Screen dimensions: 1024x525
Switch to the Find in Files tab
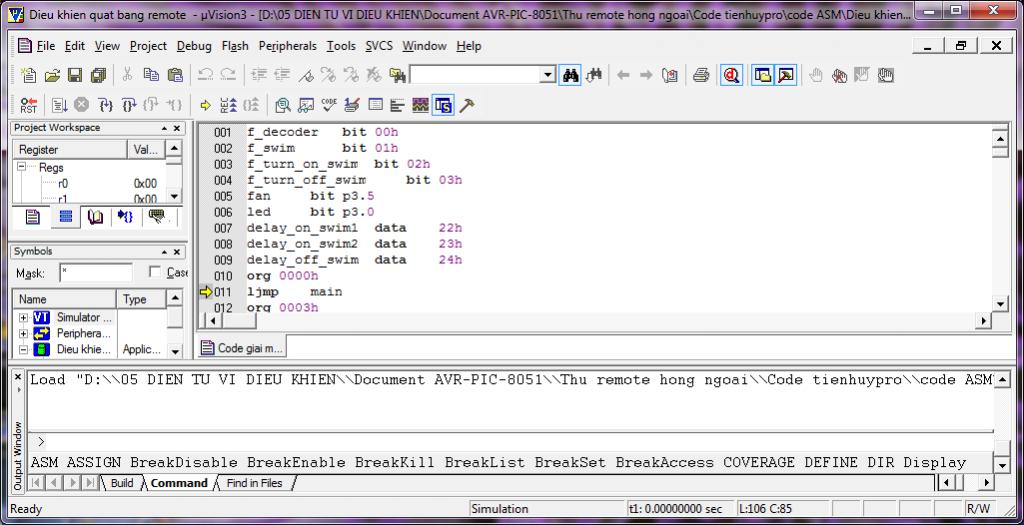coord(254,483)
